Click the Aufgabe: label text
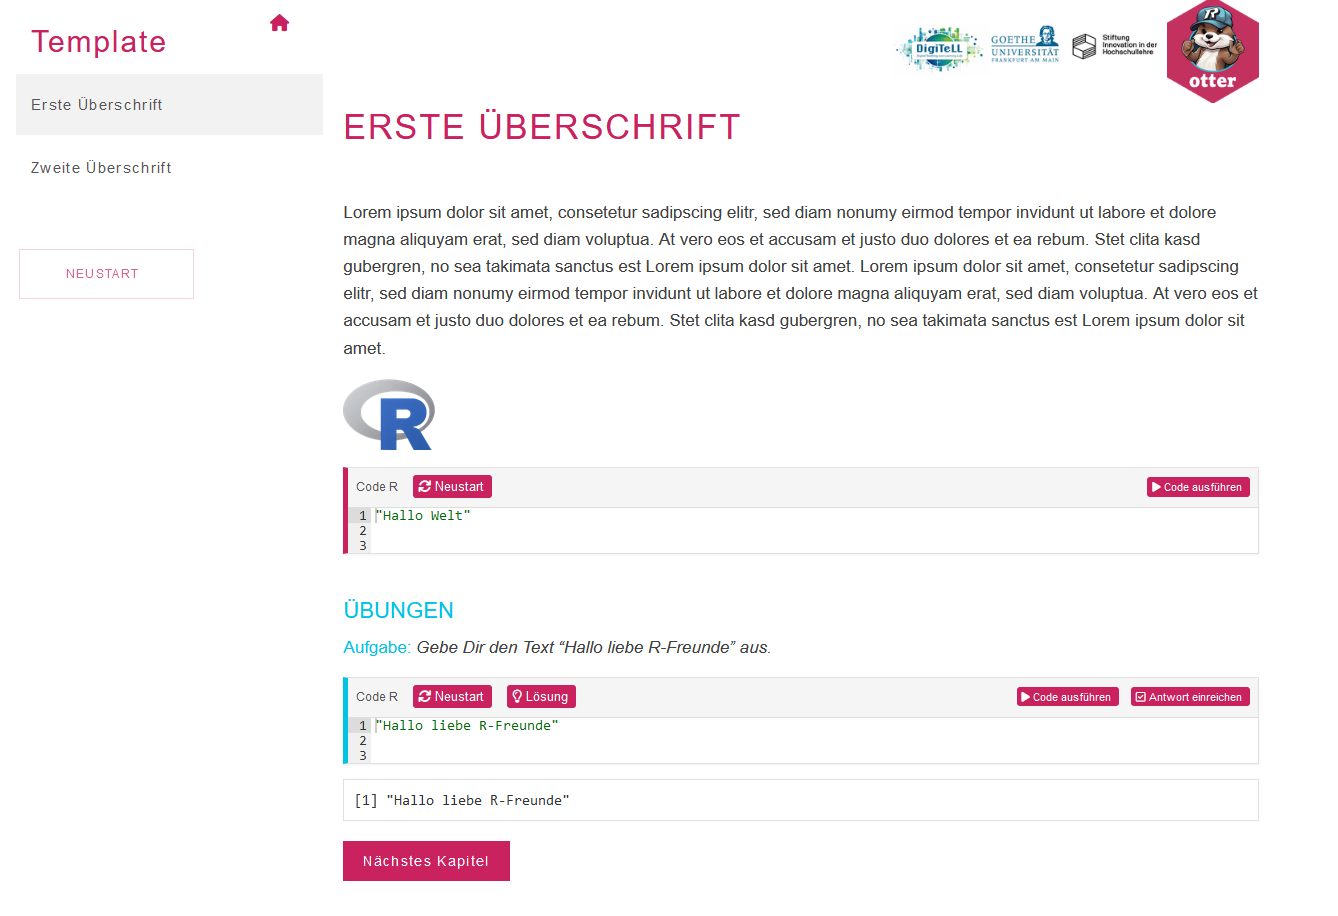Screen dimensions: 1338x916 tap(377, 647)
